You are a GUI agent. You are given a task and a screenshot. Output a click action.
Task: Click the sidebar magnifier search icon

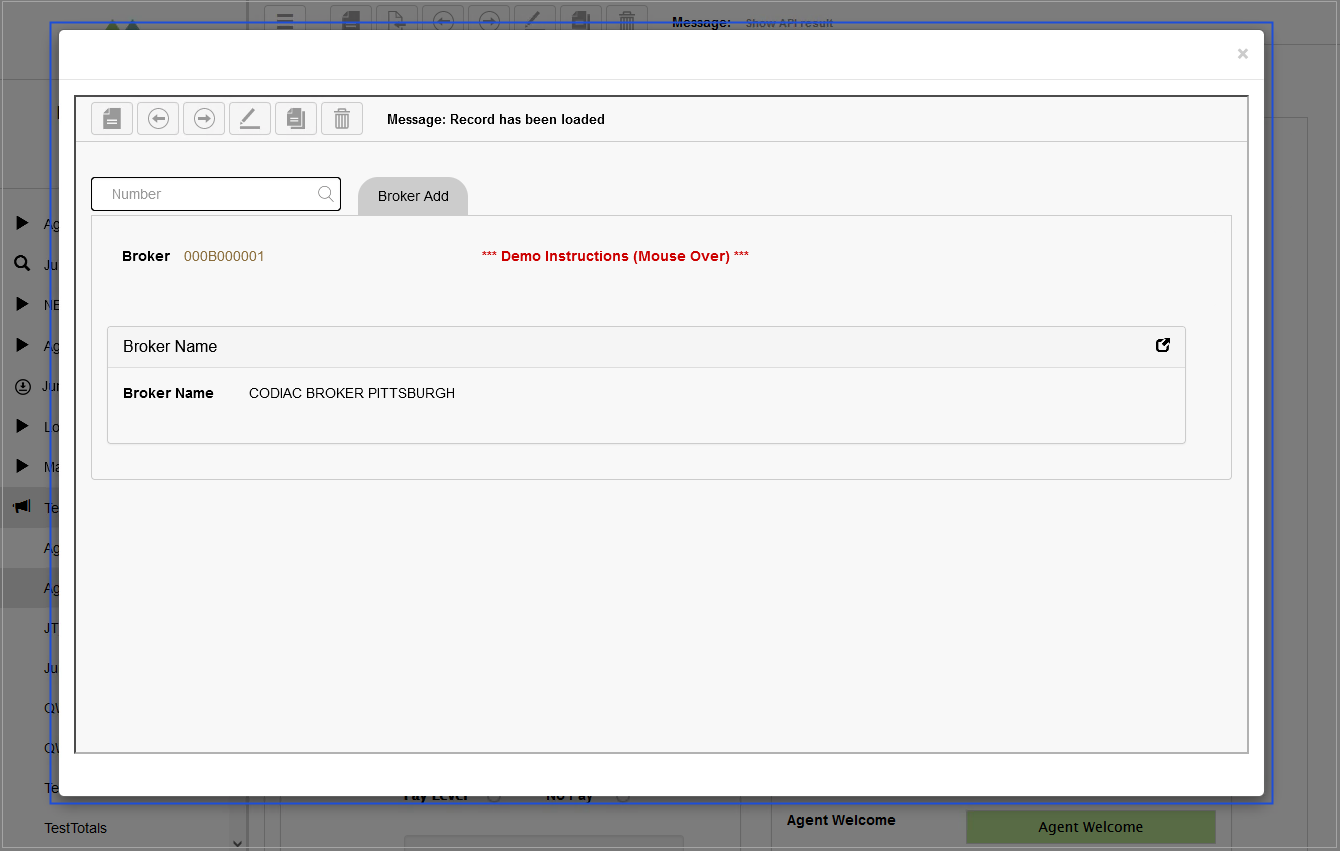coord(22,264)
